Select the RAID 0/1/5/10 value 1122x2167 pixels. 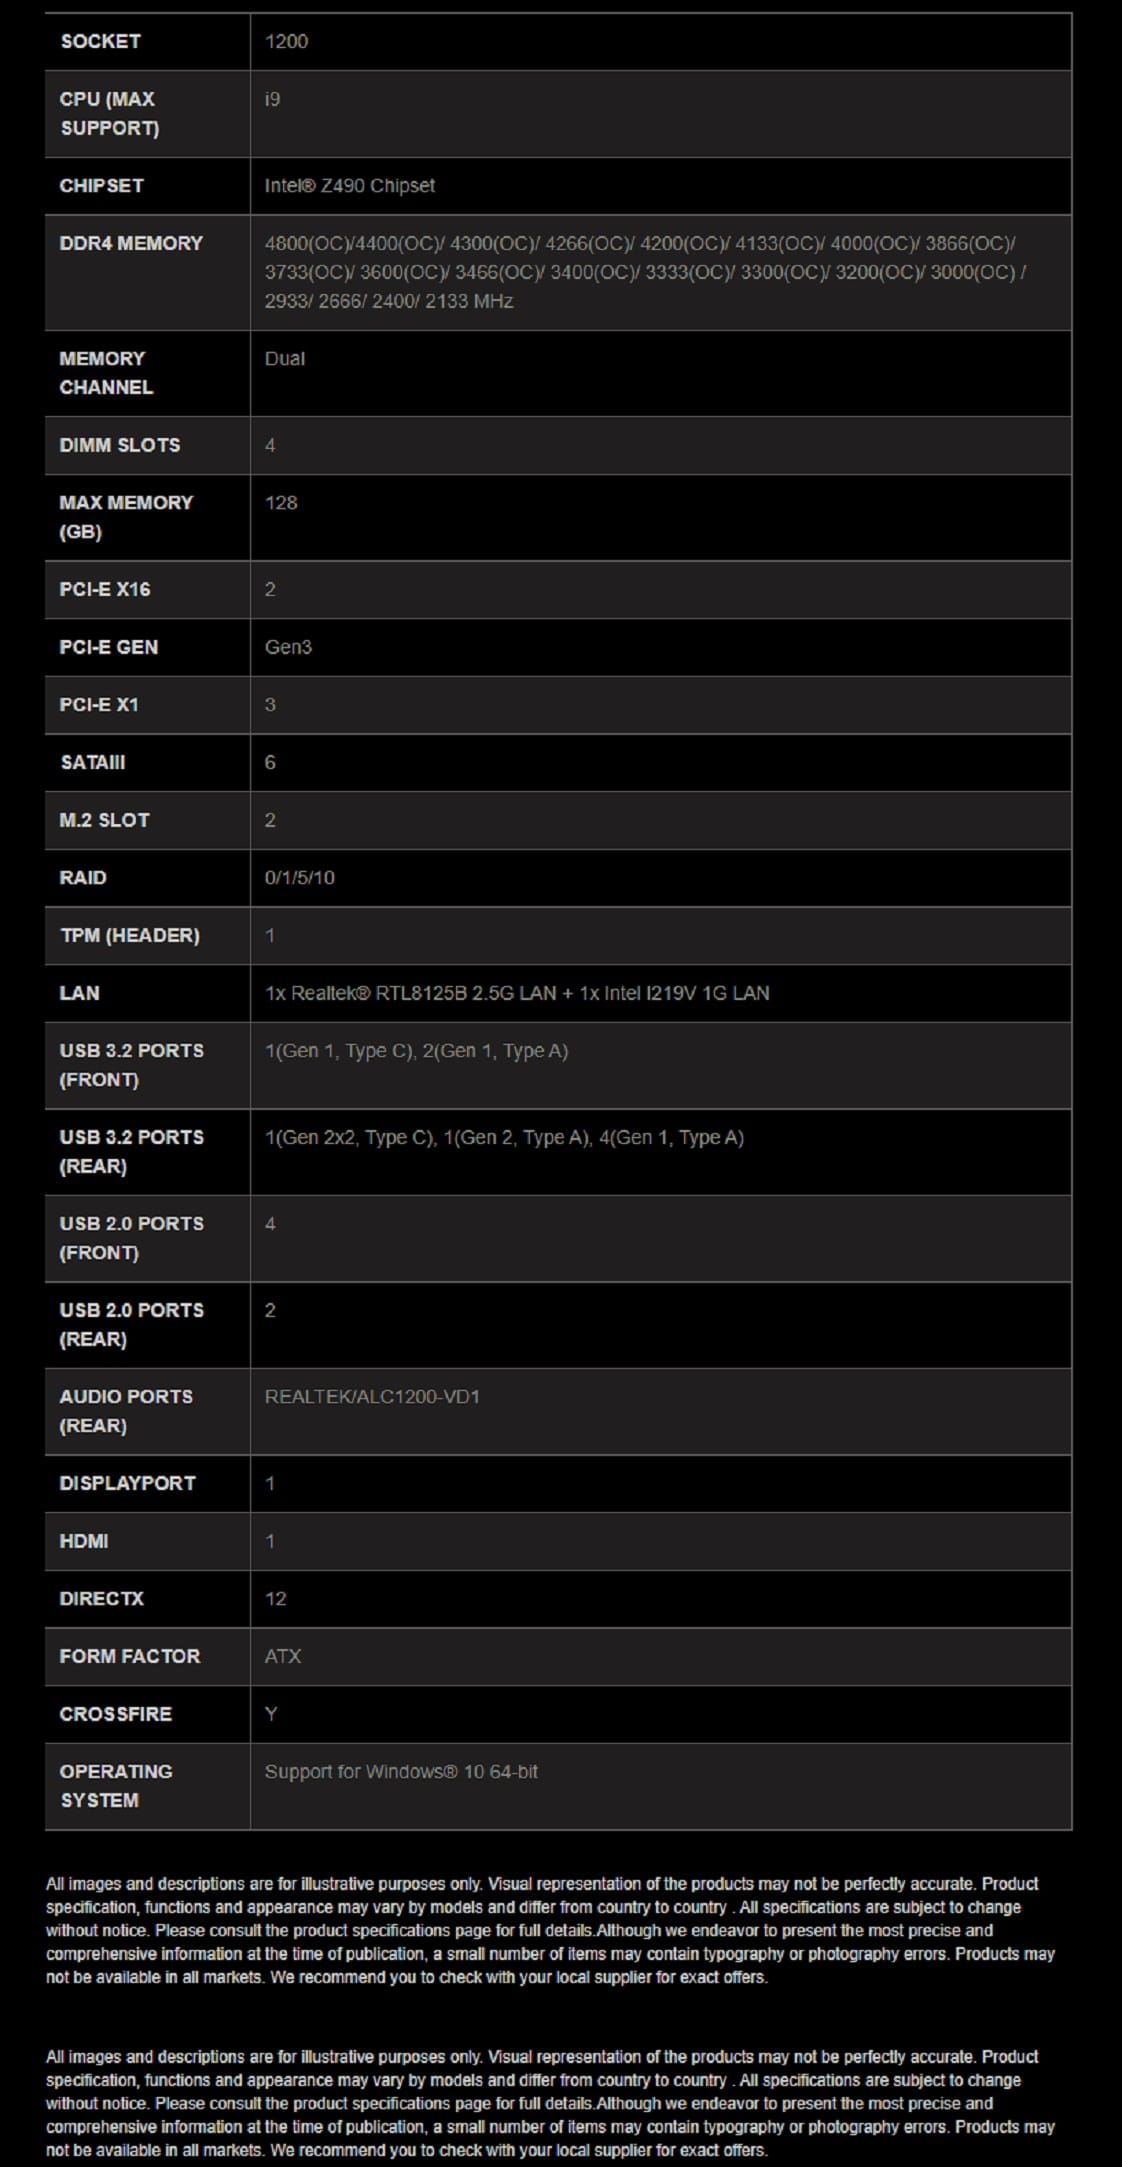click(299, 877)
